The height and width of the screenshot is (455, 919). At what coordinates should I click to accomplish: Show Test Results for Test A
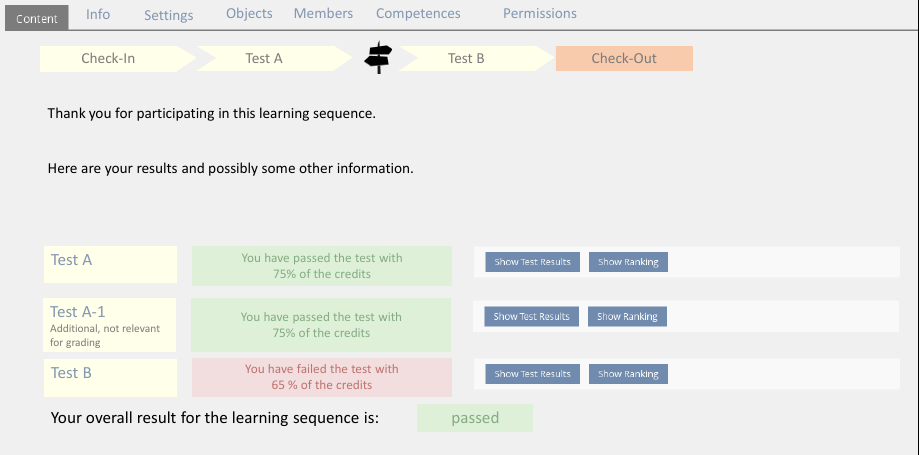[x=532, y=262]
